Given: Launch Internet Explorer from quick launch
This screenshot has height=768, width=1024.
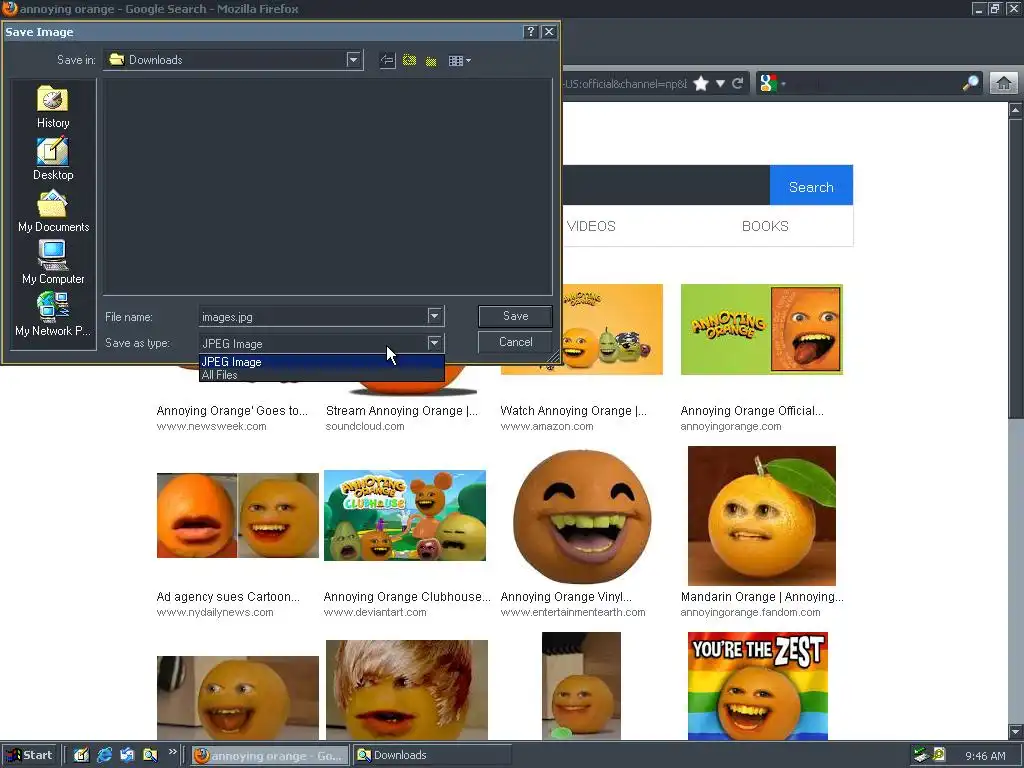Looking at the screenshot, I should 104,755.
